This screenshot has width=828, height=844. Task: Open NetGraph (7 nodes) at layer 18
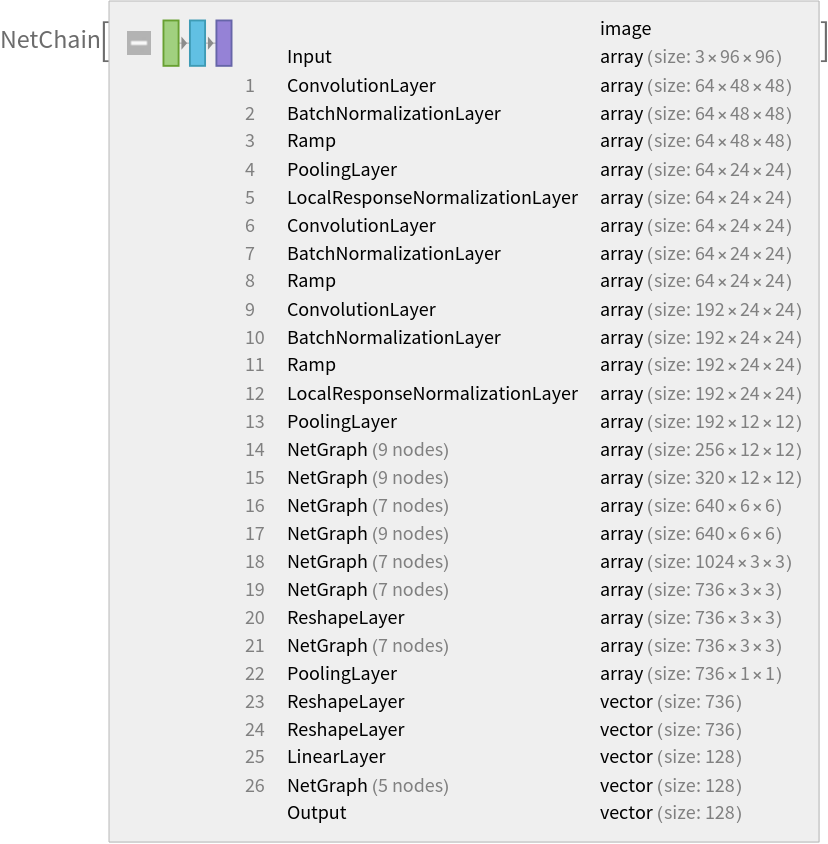367,562
